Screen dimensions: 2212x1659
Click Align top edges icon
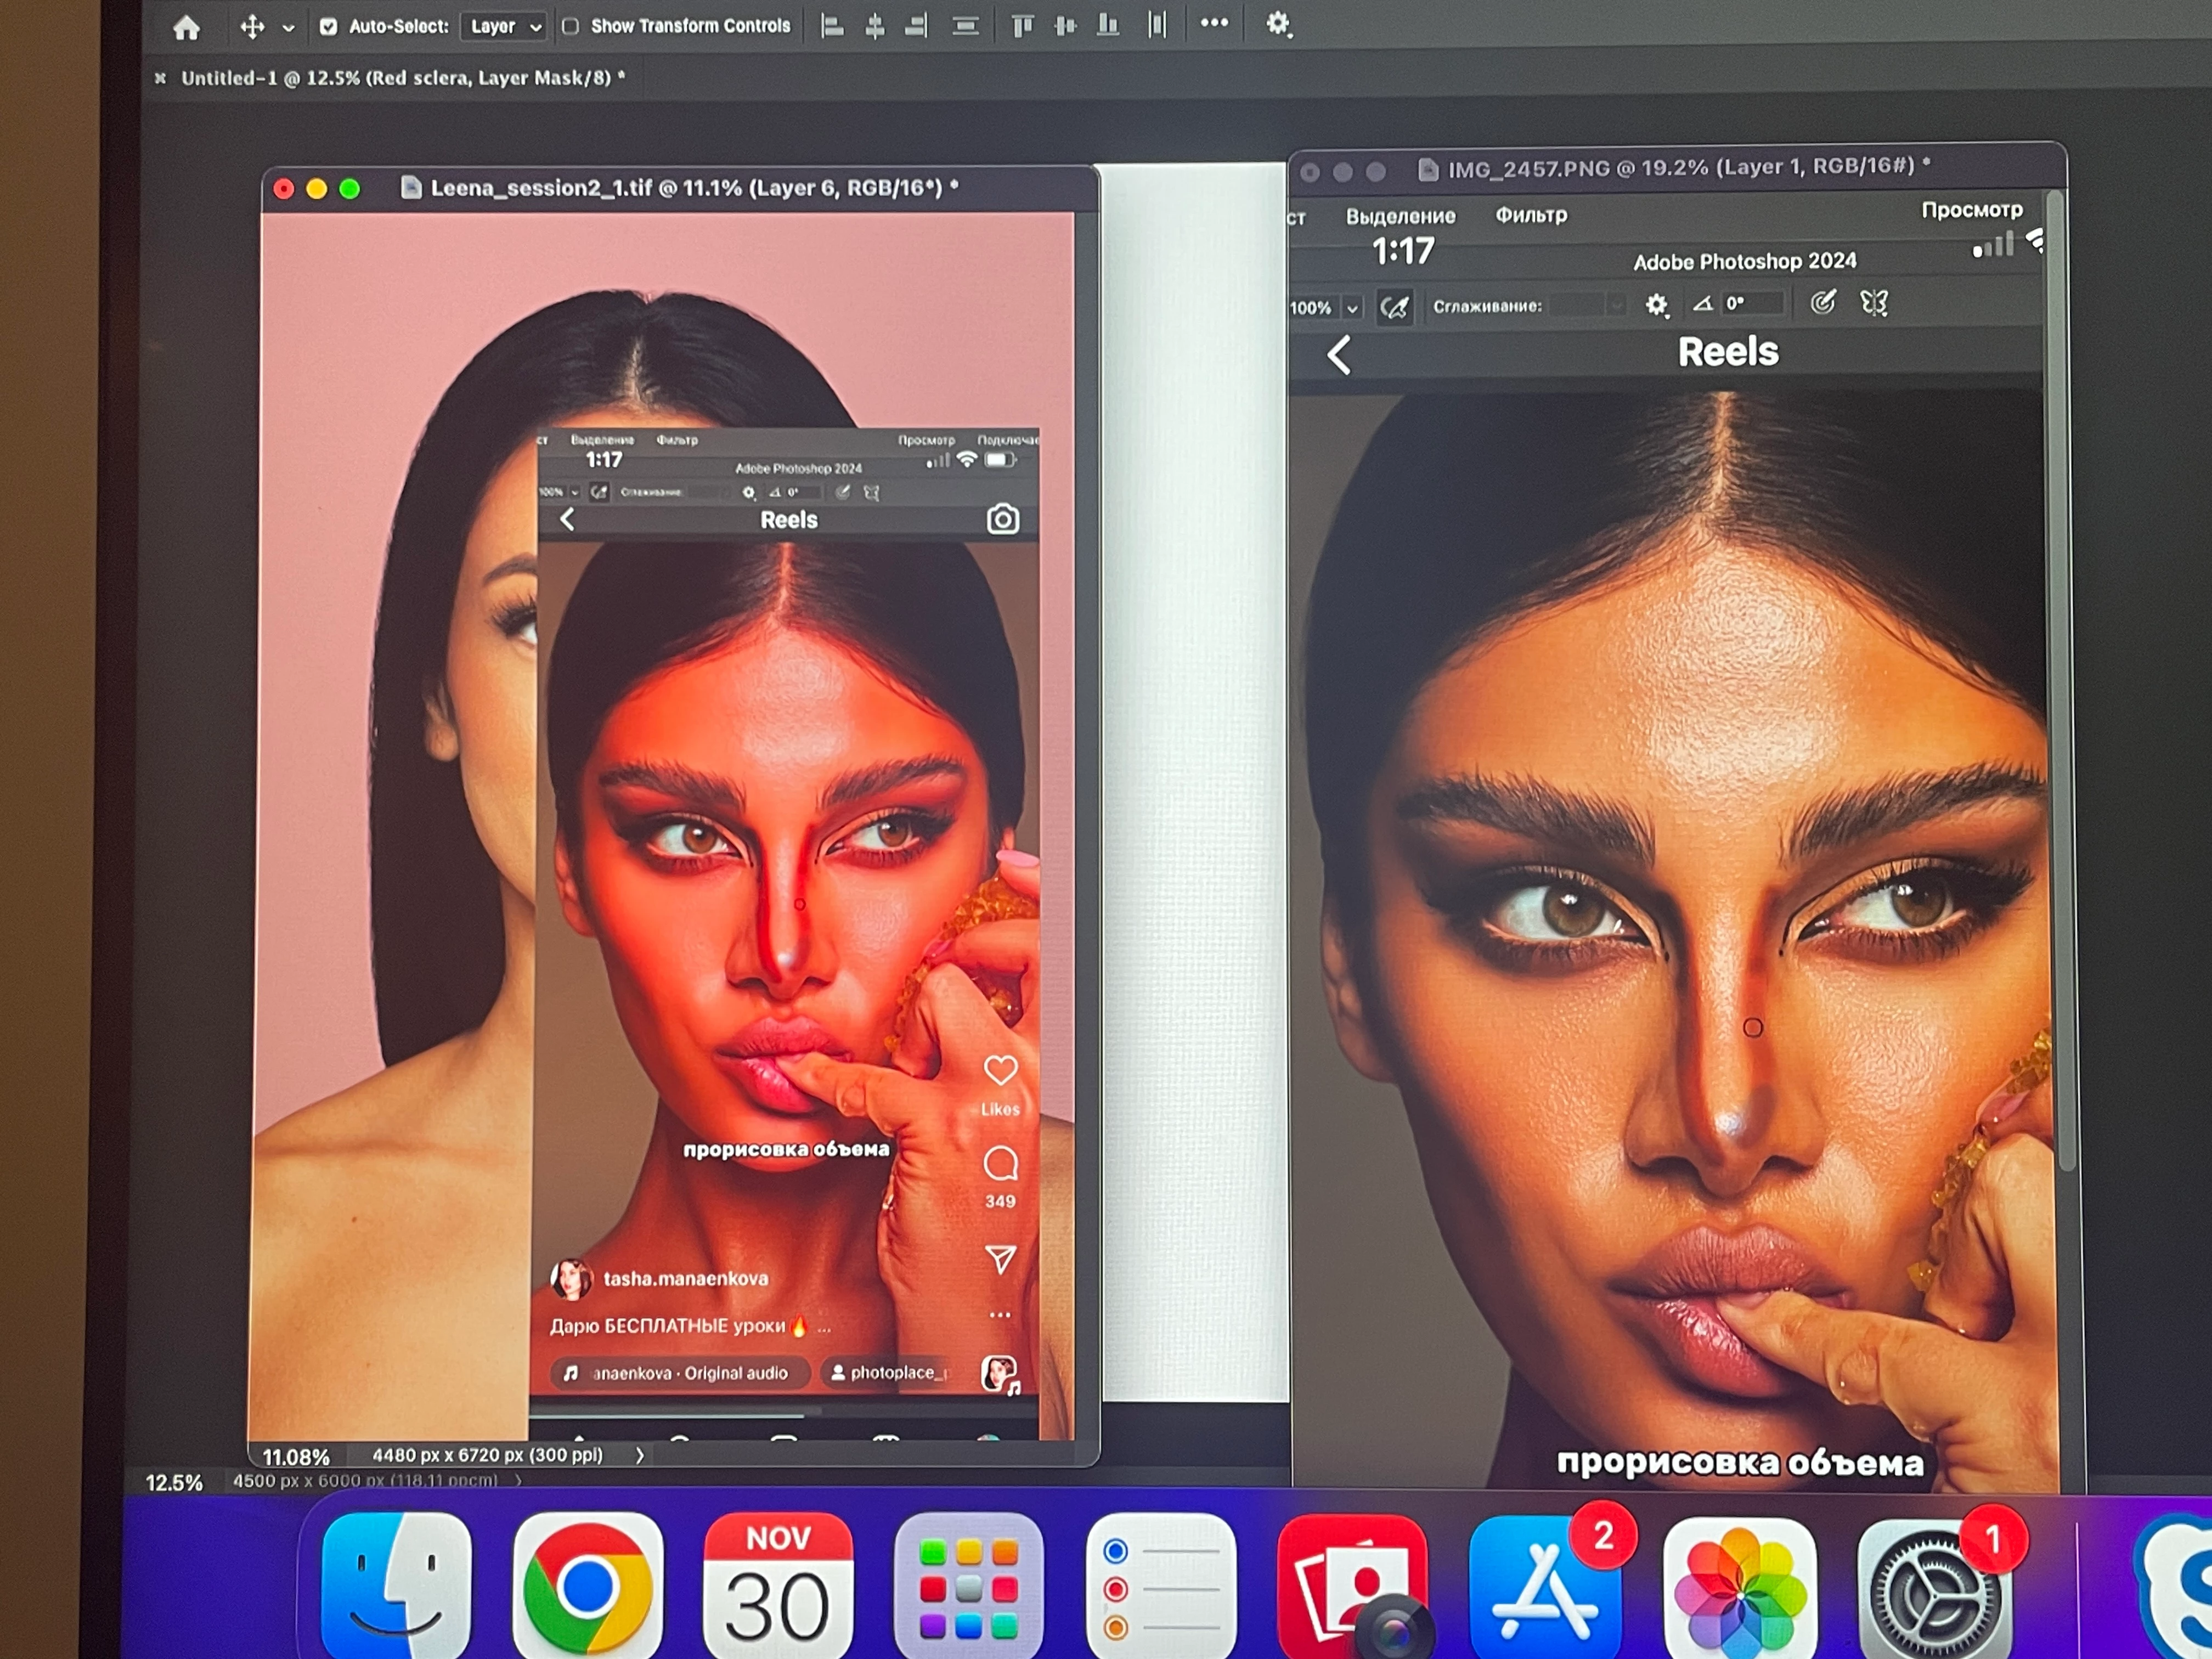click(1022, 26)
